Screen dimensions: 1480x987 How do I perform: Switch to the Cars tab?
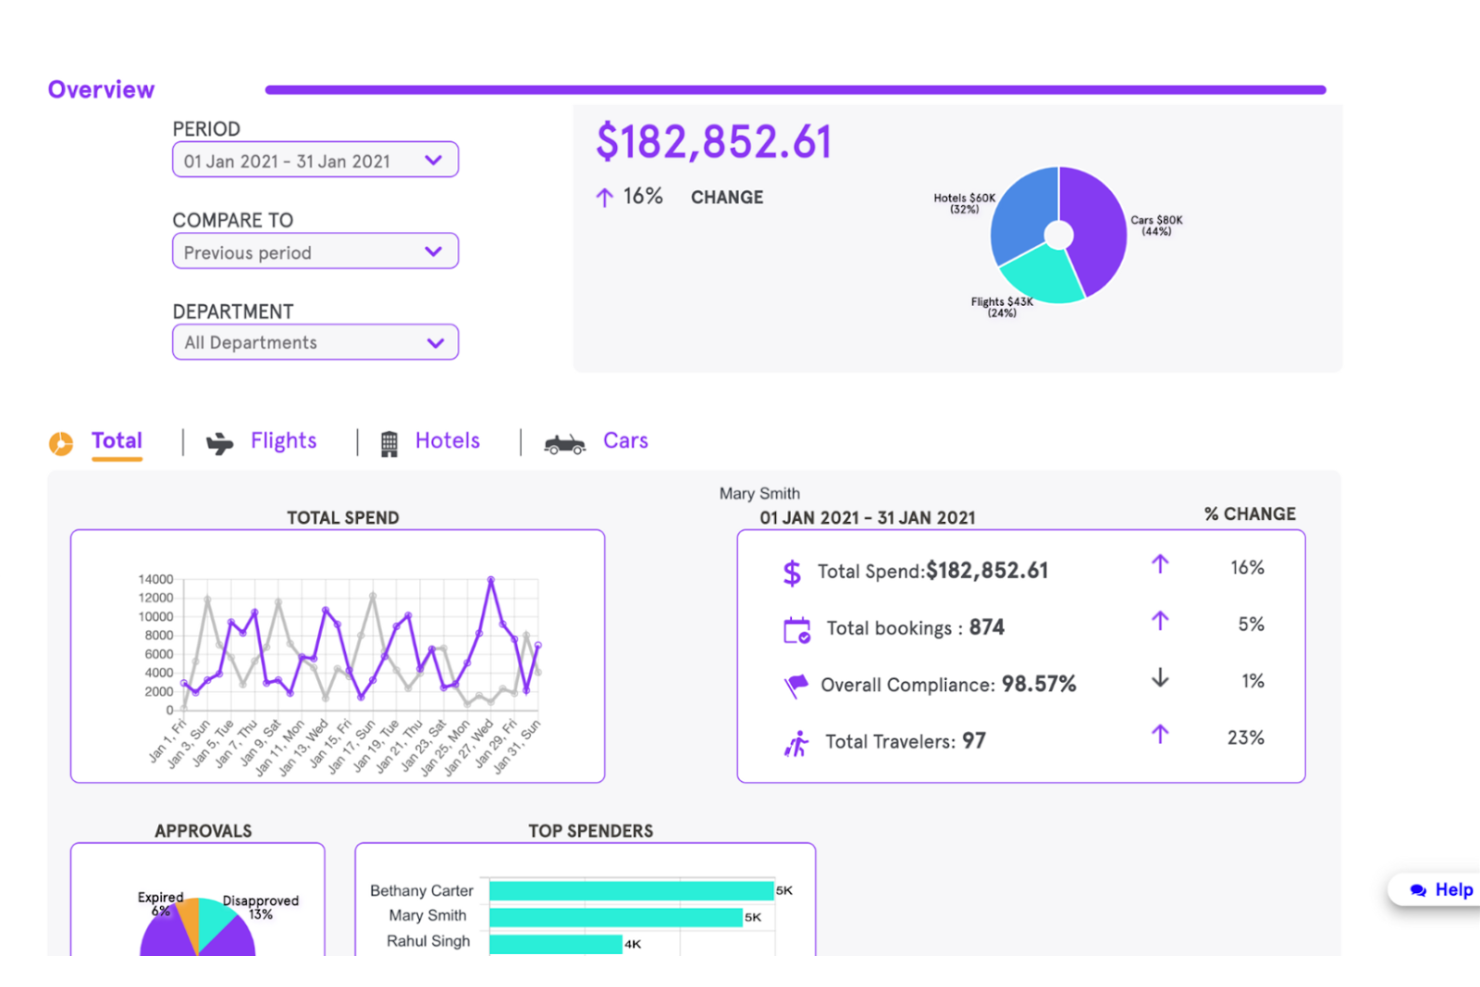[625, 441]
